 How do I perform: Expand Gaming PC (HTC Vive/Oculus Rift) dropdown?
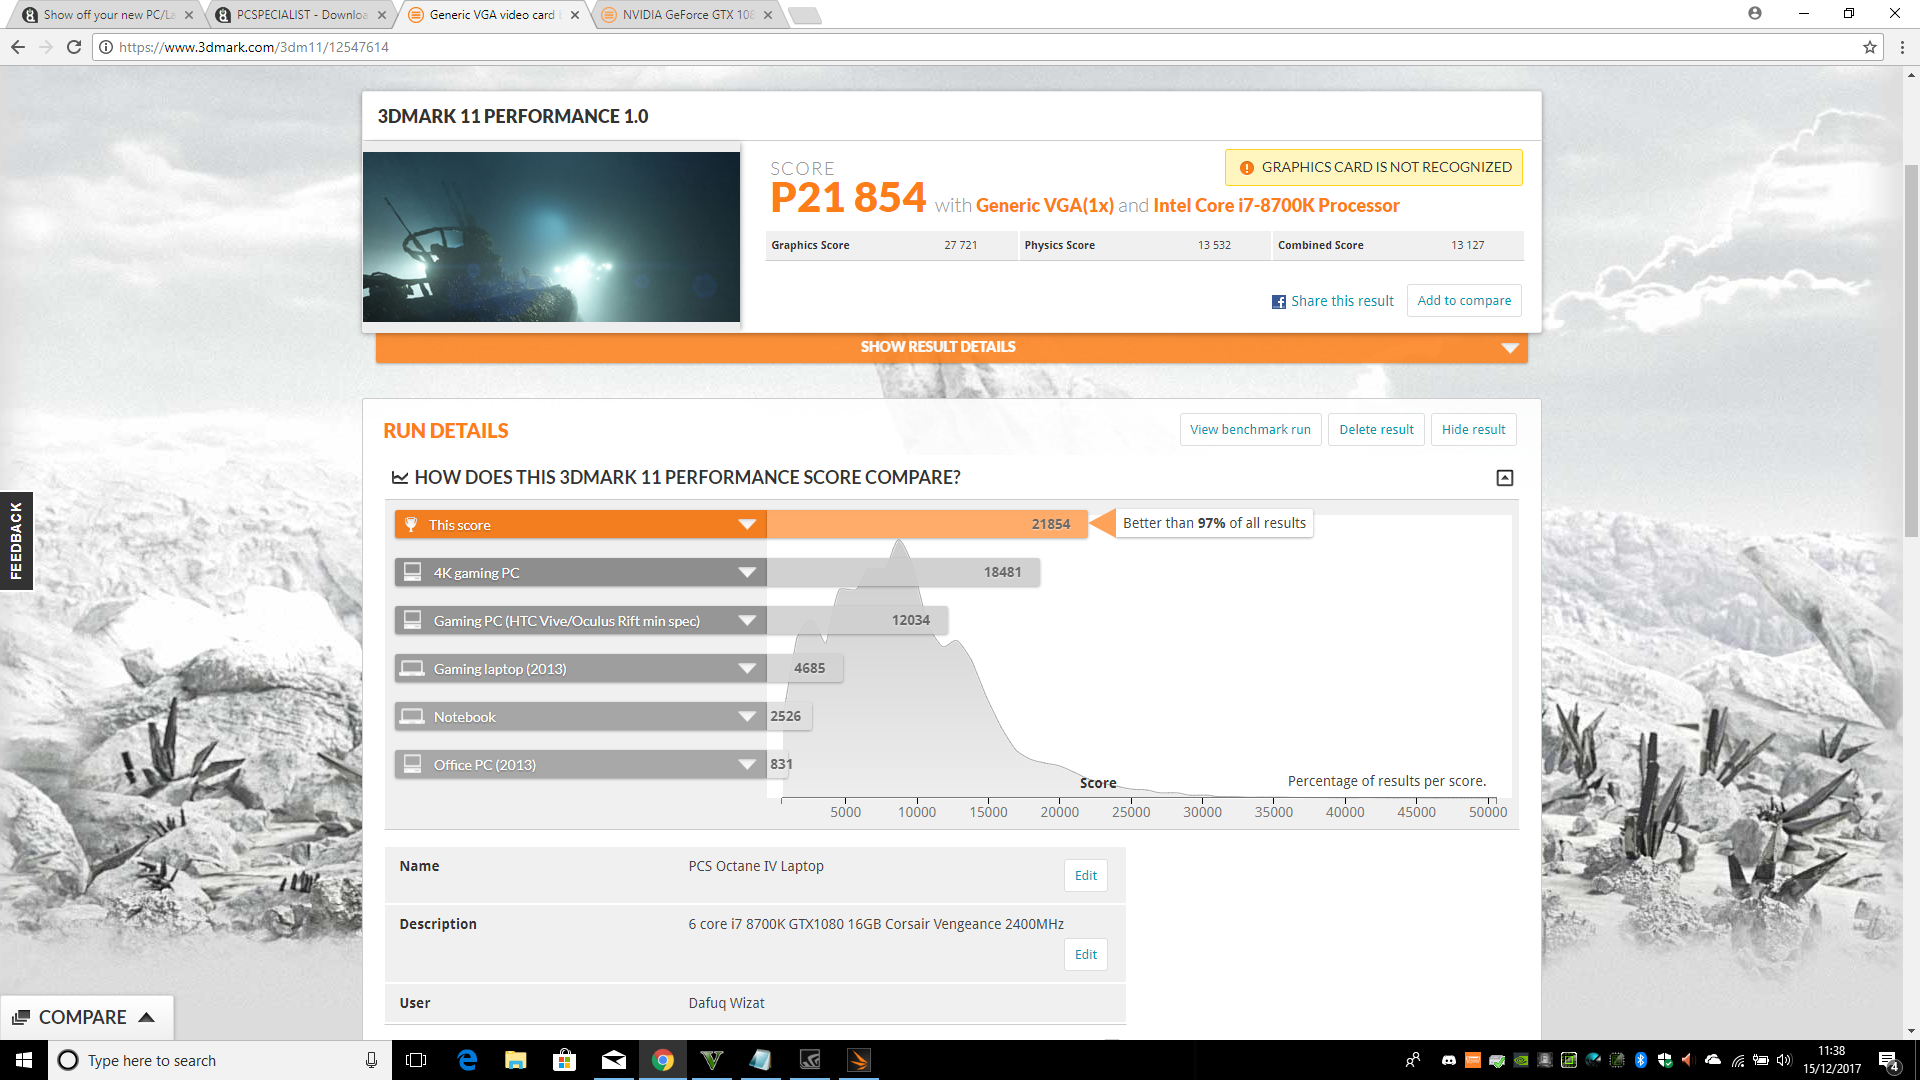click(746, 621)
